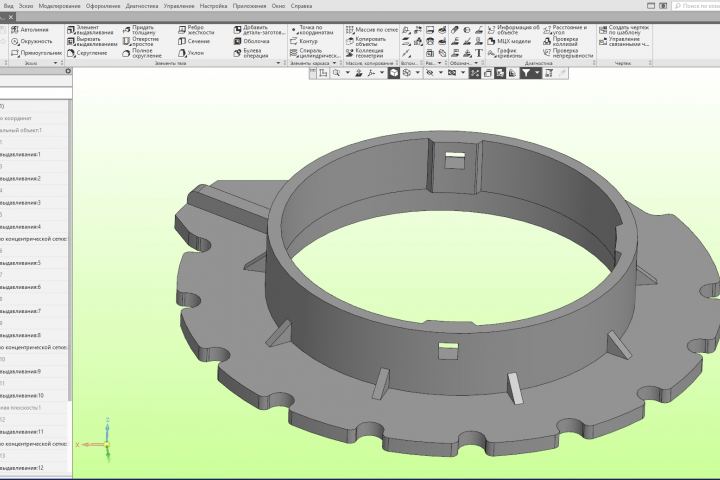
Task: Open dropdown arrow beside crossed-eye icon
Action: coord(440,73)
